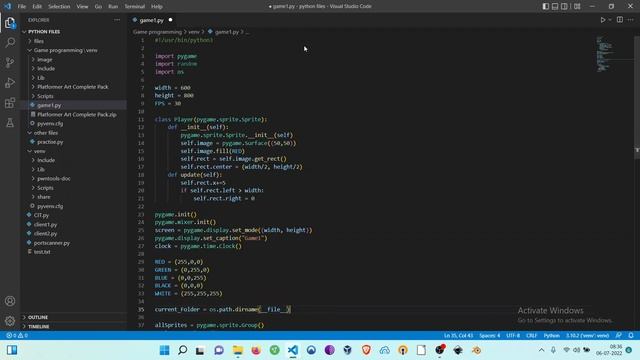Open the View menu
This screenshot has height=360, width=640.
pos(82,7)
